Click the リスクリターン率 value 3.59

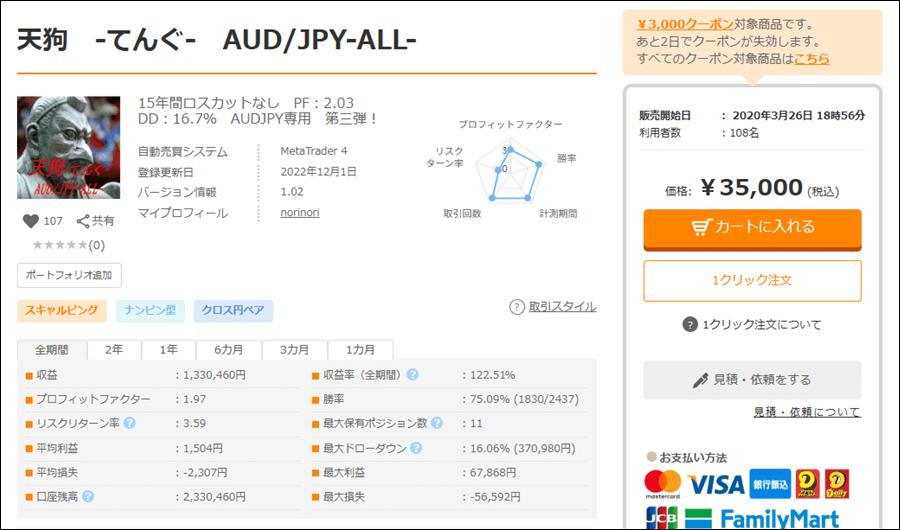point(195,423)
